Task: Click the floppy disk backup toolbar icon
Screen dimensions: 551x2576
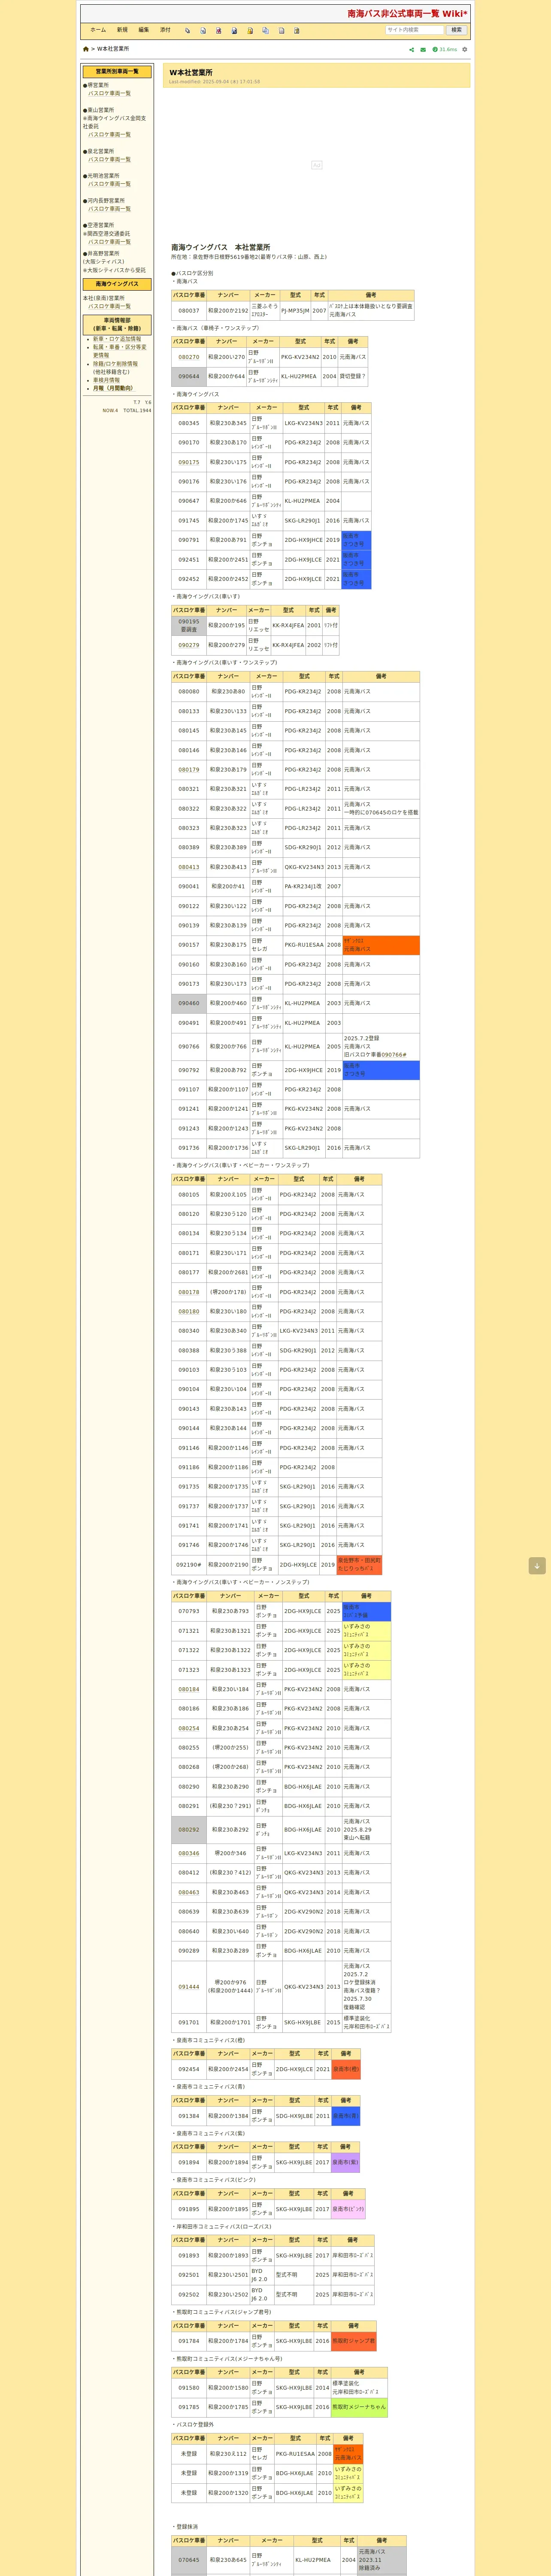Action: click(x=234, y=31)
